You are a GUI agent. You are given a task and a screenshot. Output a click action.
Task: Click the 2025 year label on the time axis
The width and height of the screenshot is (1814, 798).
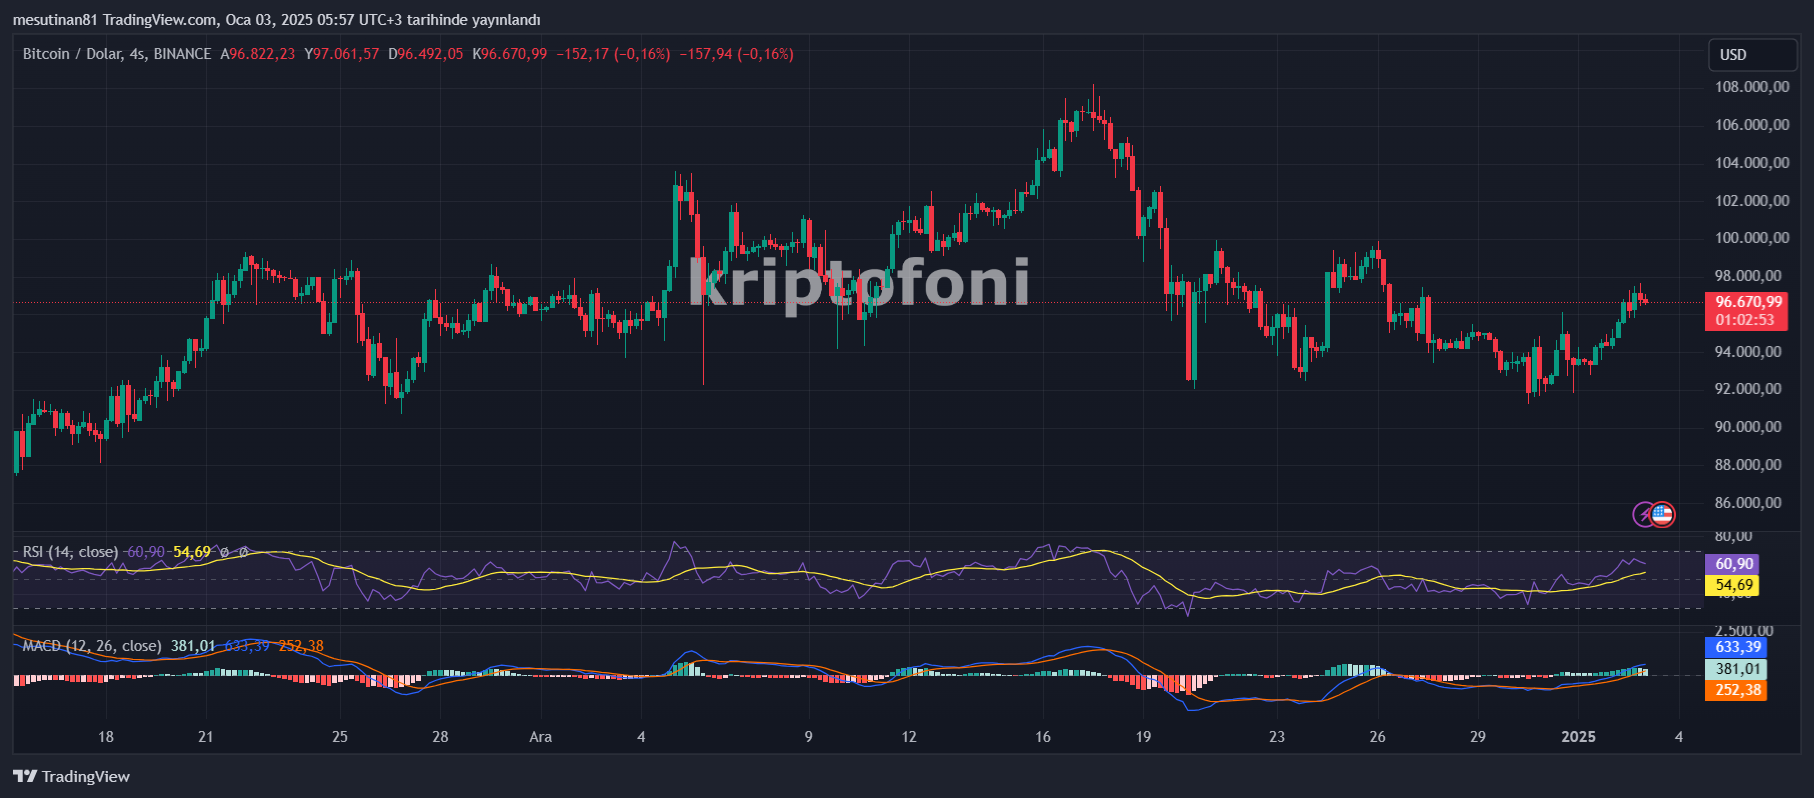pyautogui.click(x=1579, y=737)
